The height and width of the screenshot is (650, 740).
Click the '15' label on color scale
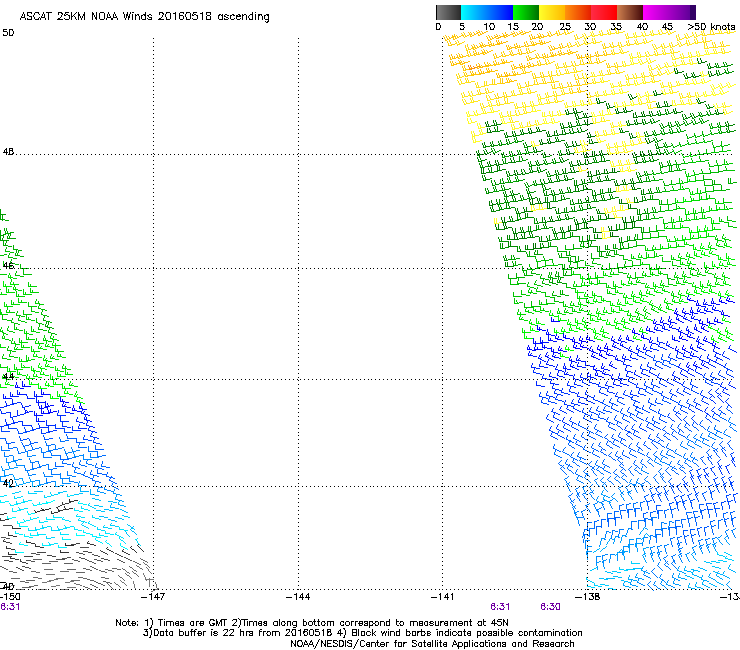(513, 27)
